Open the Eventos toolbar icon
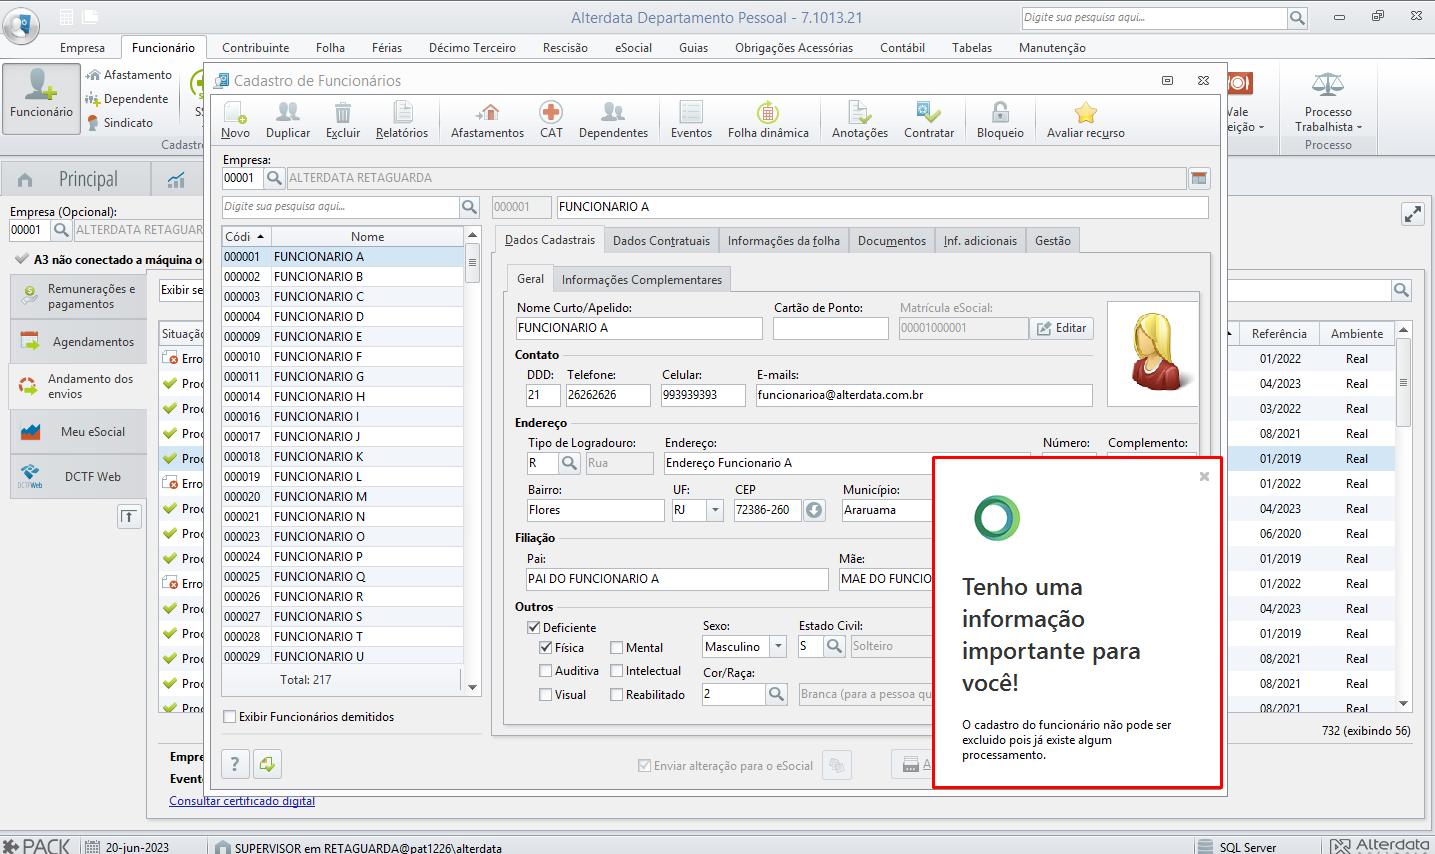 (691, 119)
